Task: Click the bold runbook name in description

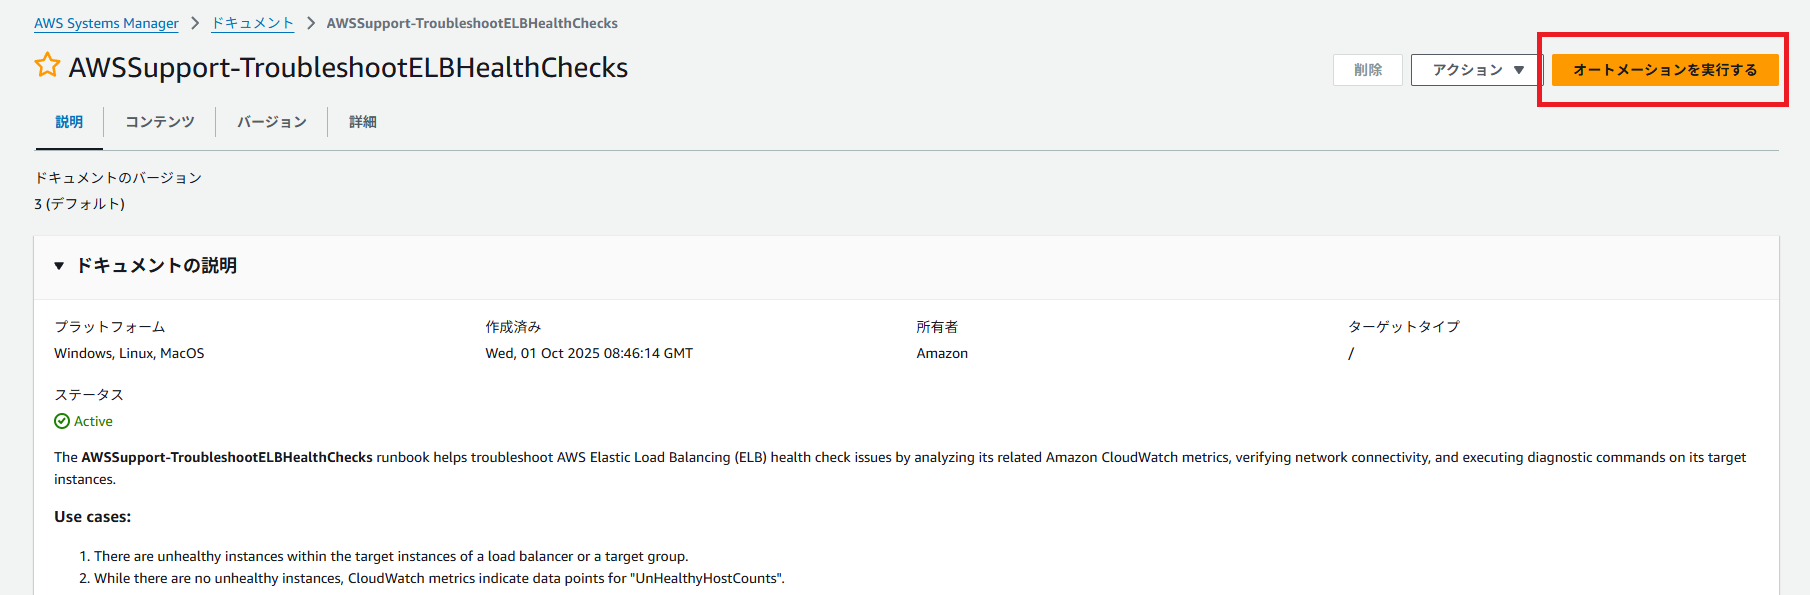Action: tap(227, 457)
